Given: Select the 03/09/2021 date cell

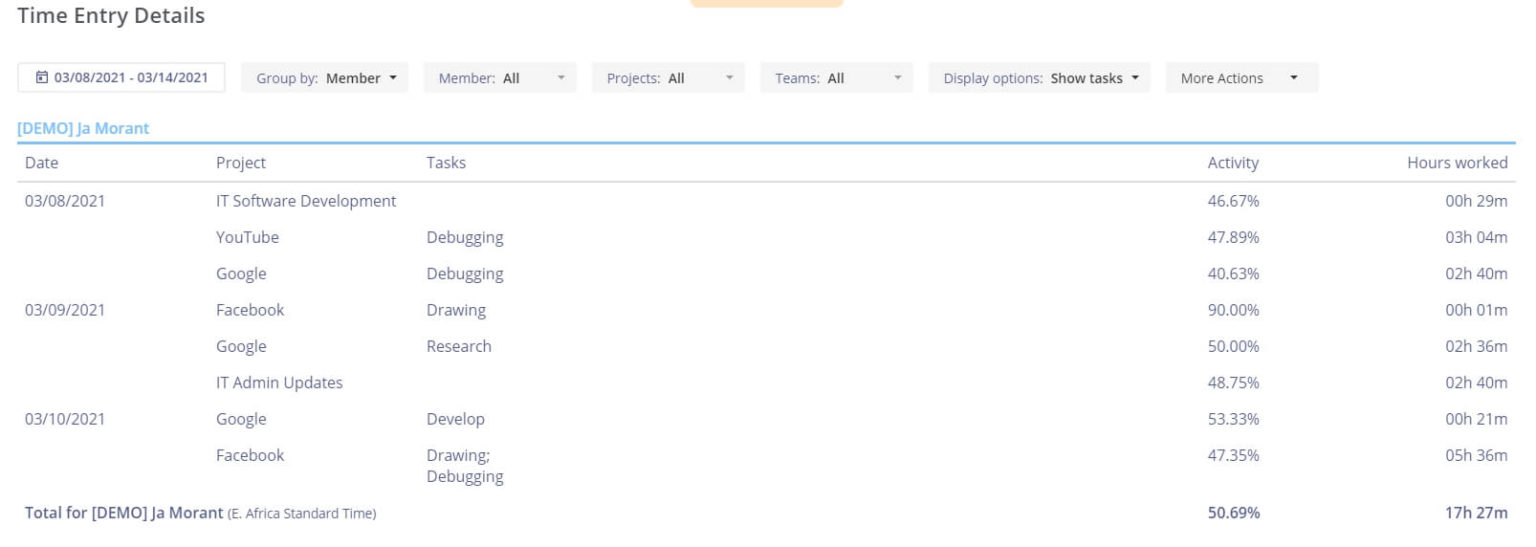Looking at the screenshot, I should point(65,310).
